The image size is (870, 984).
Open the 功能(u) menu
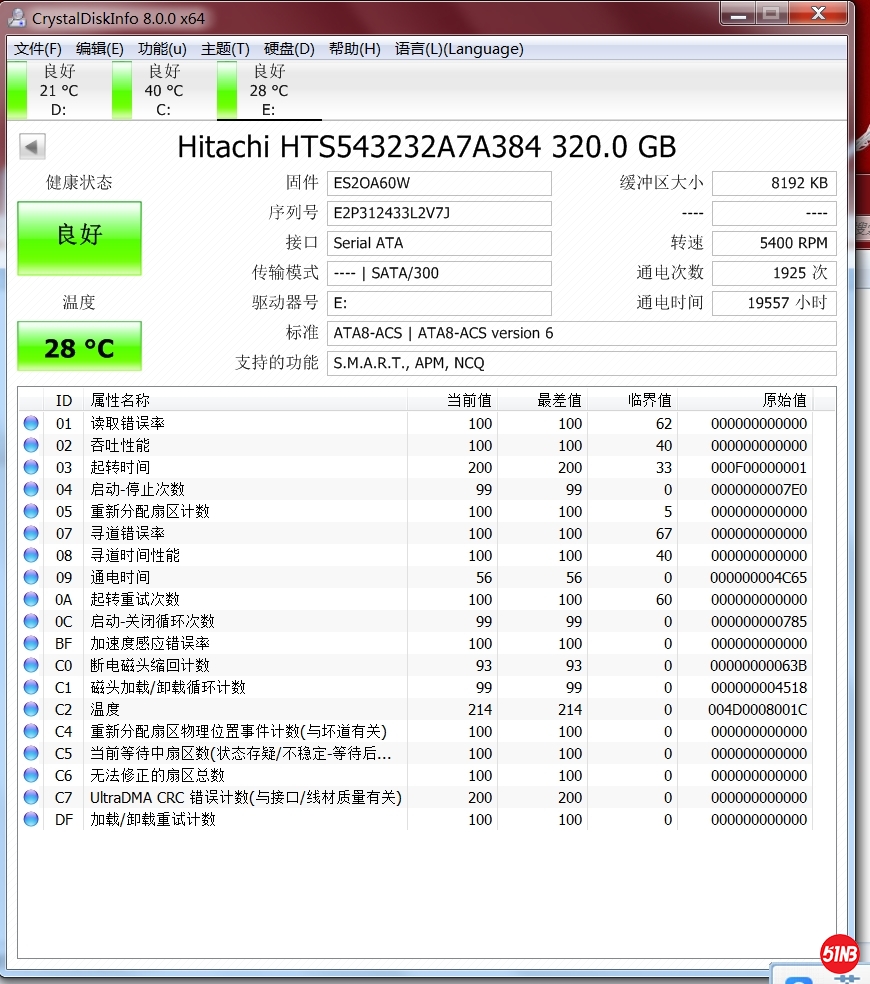[x=162, y=49]
